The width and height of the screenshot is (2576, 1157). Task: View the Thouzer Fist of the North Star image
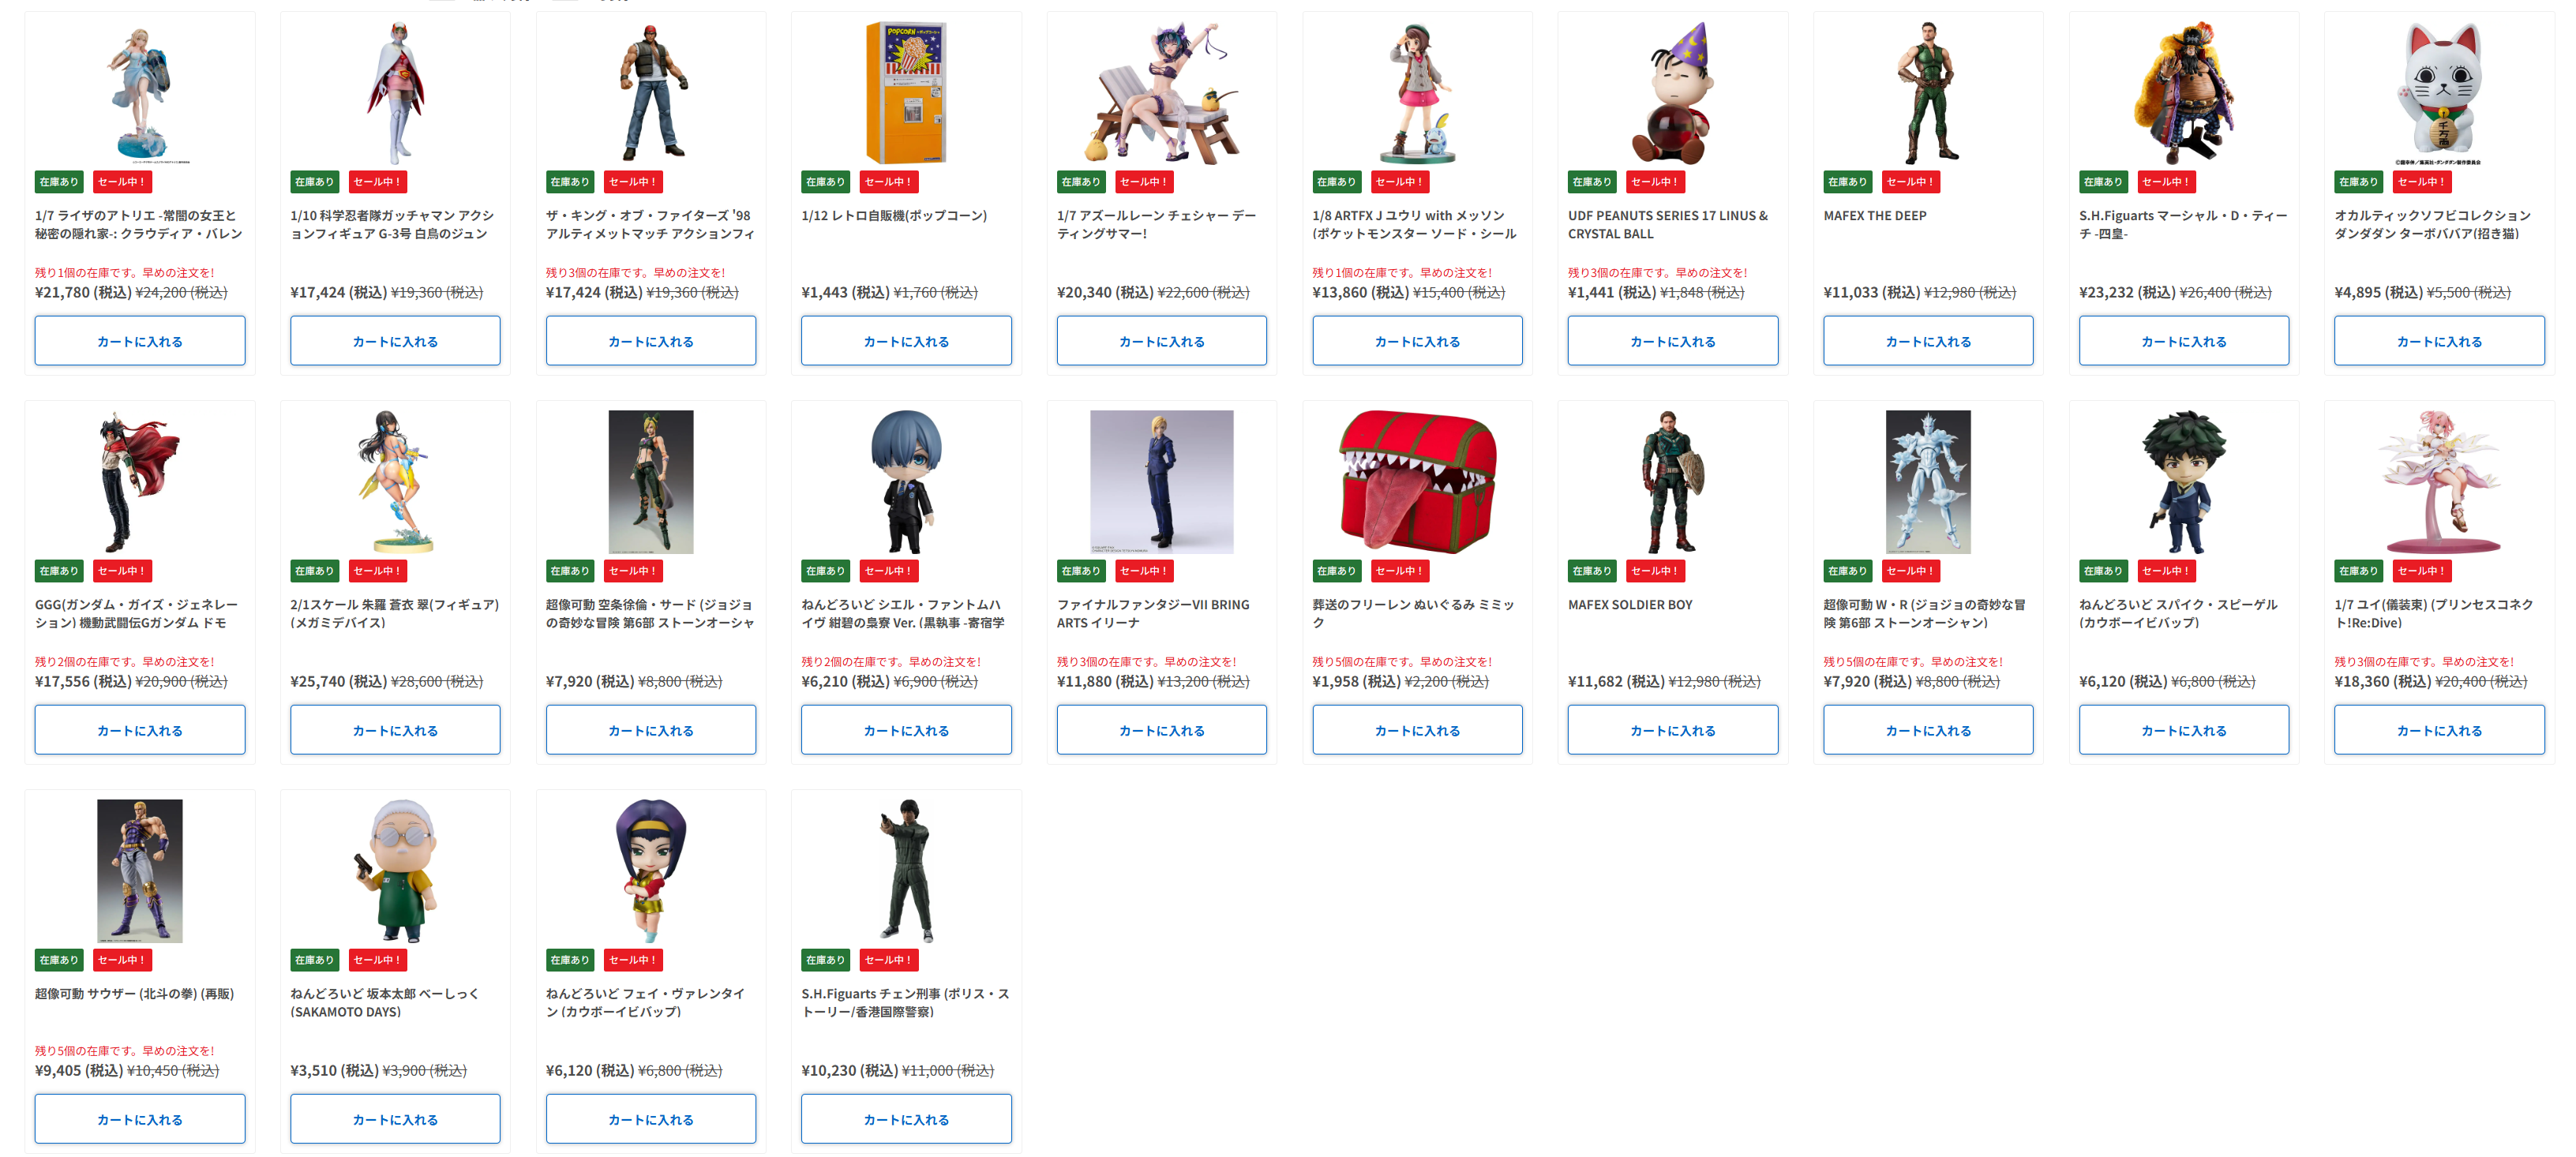[139, 870]
